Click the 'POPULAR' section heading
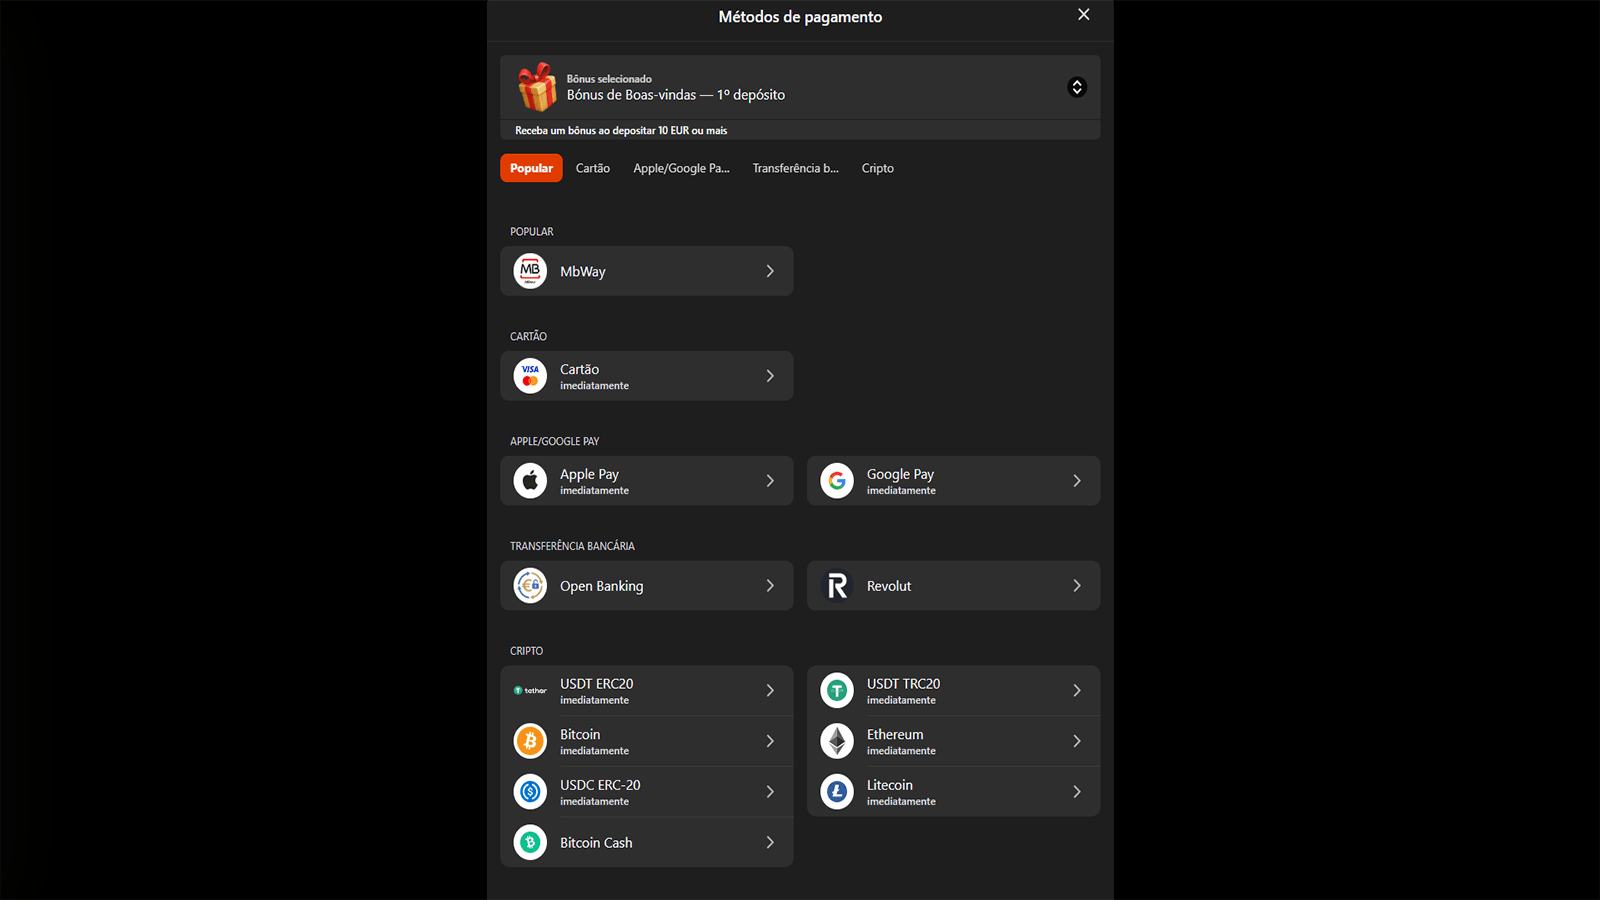 click(532, 232)
